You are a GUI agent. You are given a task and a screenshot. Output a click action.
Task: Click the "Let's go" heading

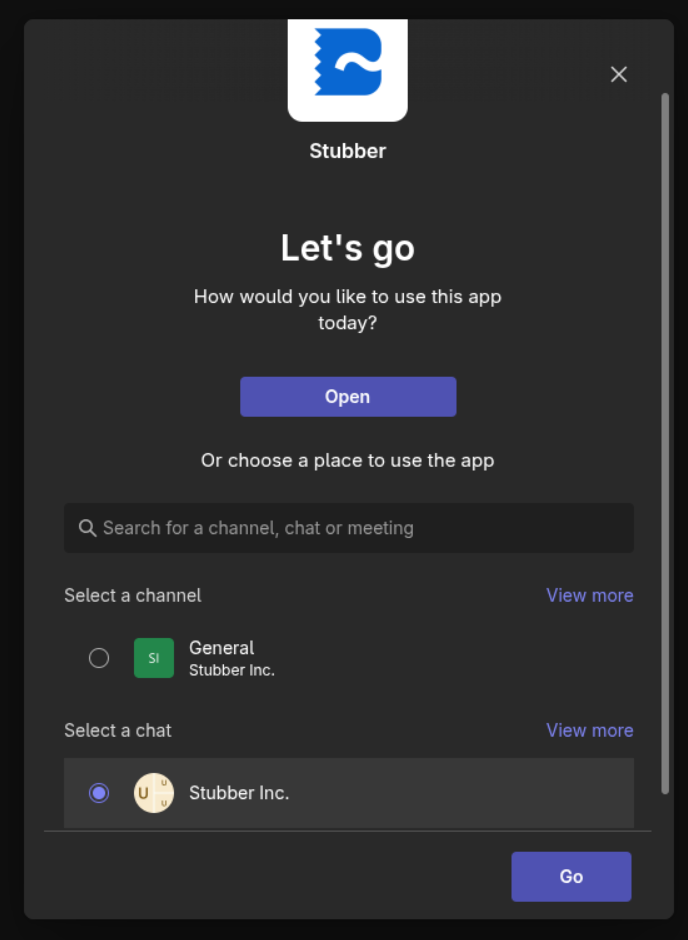click(347, 248)
